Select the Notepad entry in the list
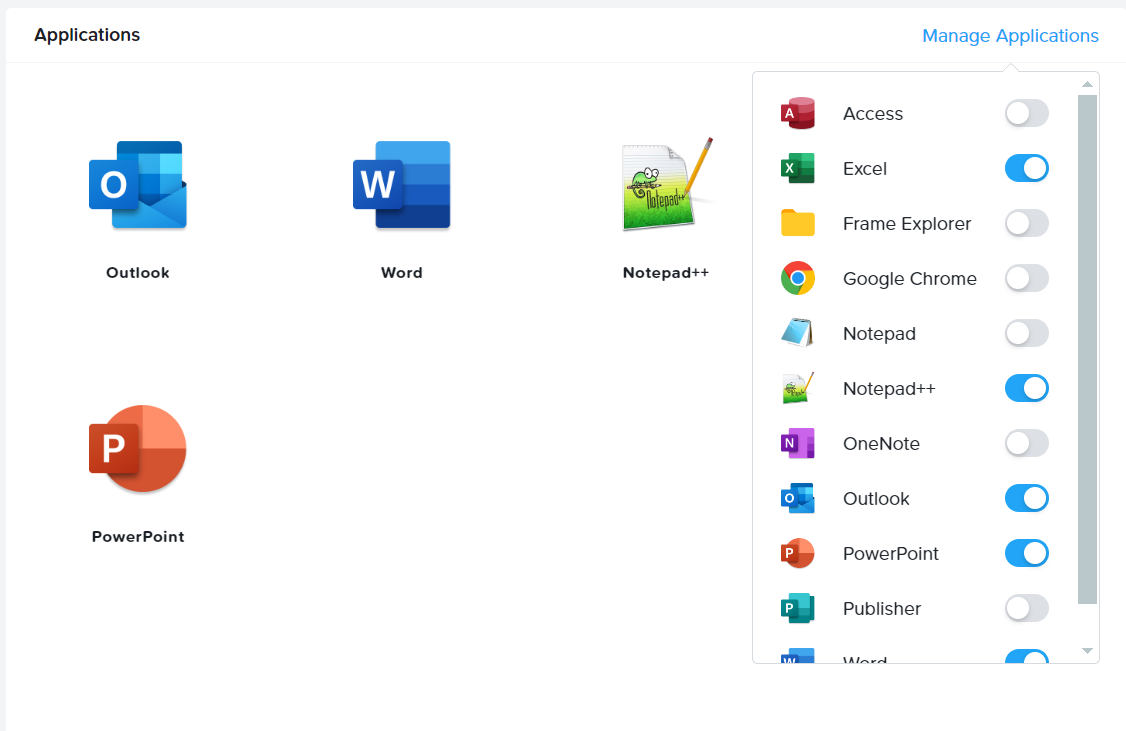Viewport: 1126px width, 731px height. click(x=878, y=333)
